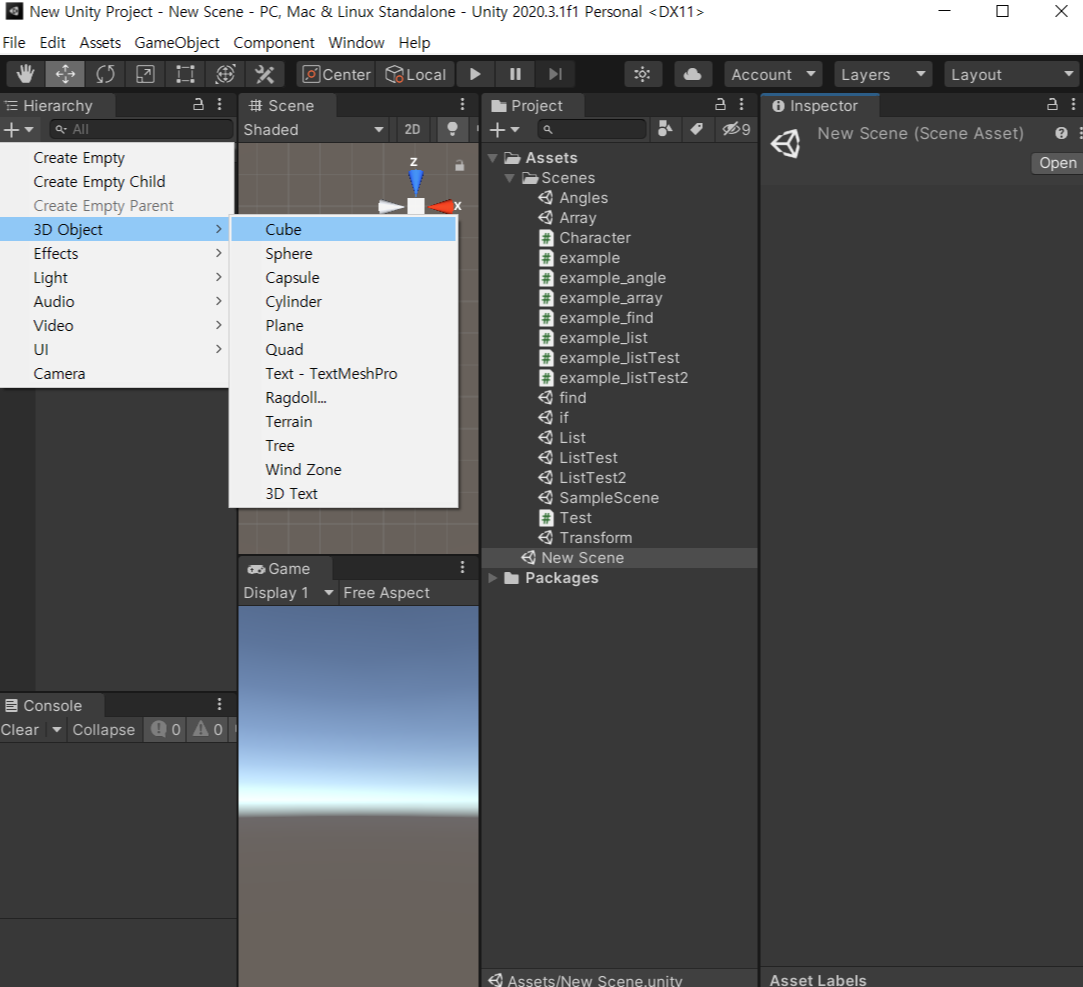Collapse the Assets folder
This screenshot has height=987, width=1083.
pos(492,158)
